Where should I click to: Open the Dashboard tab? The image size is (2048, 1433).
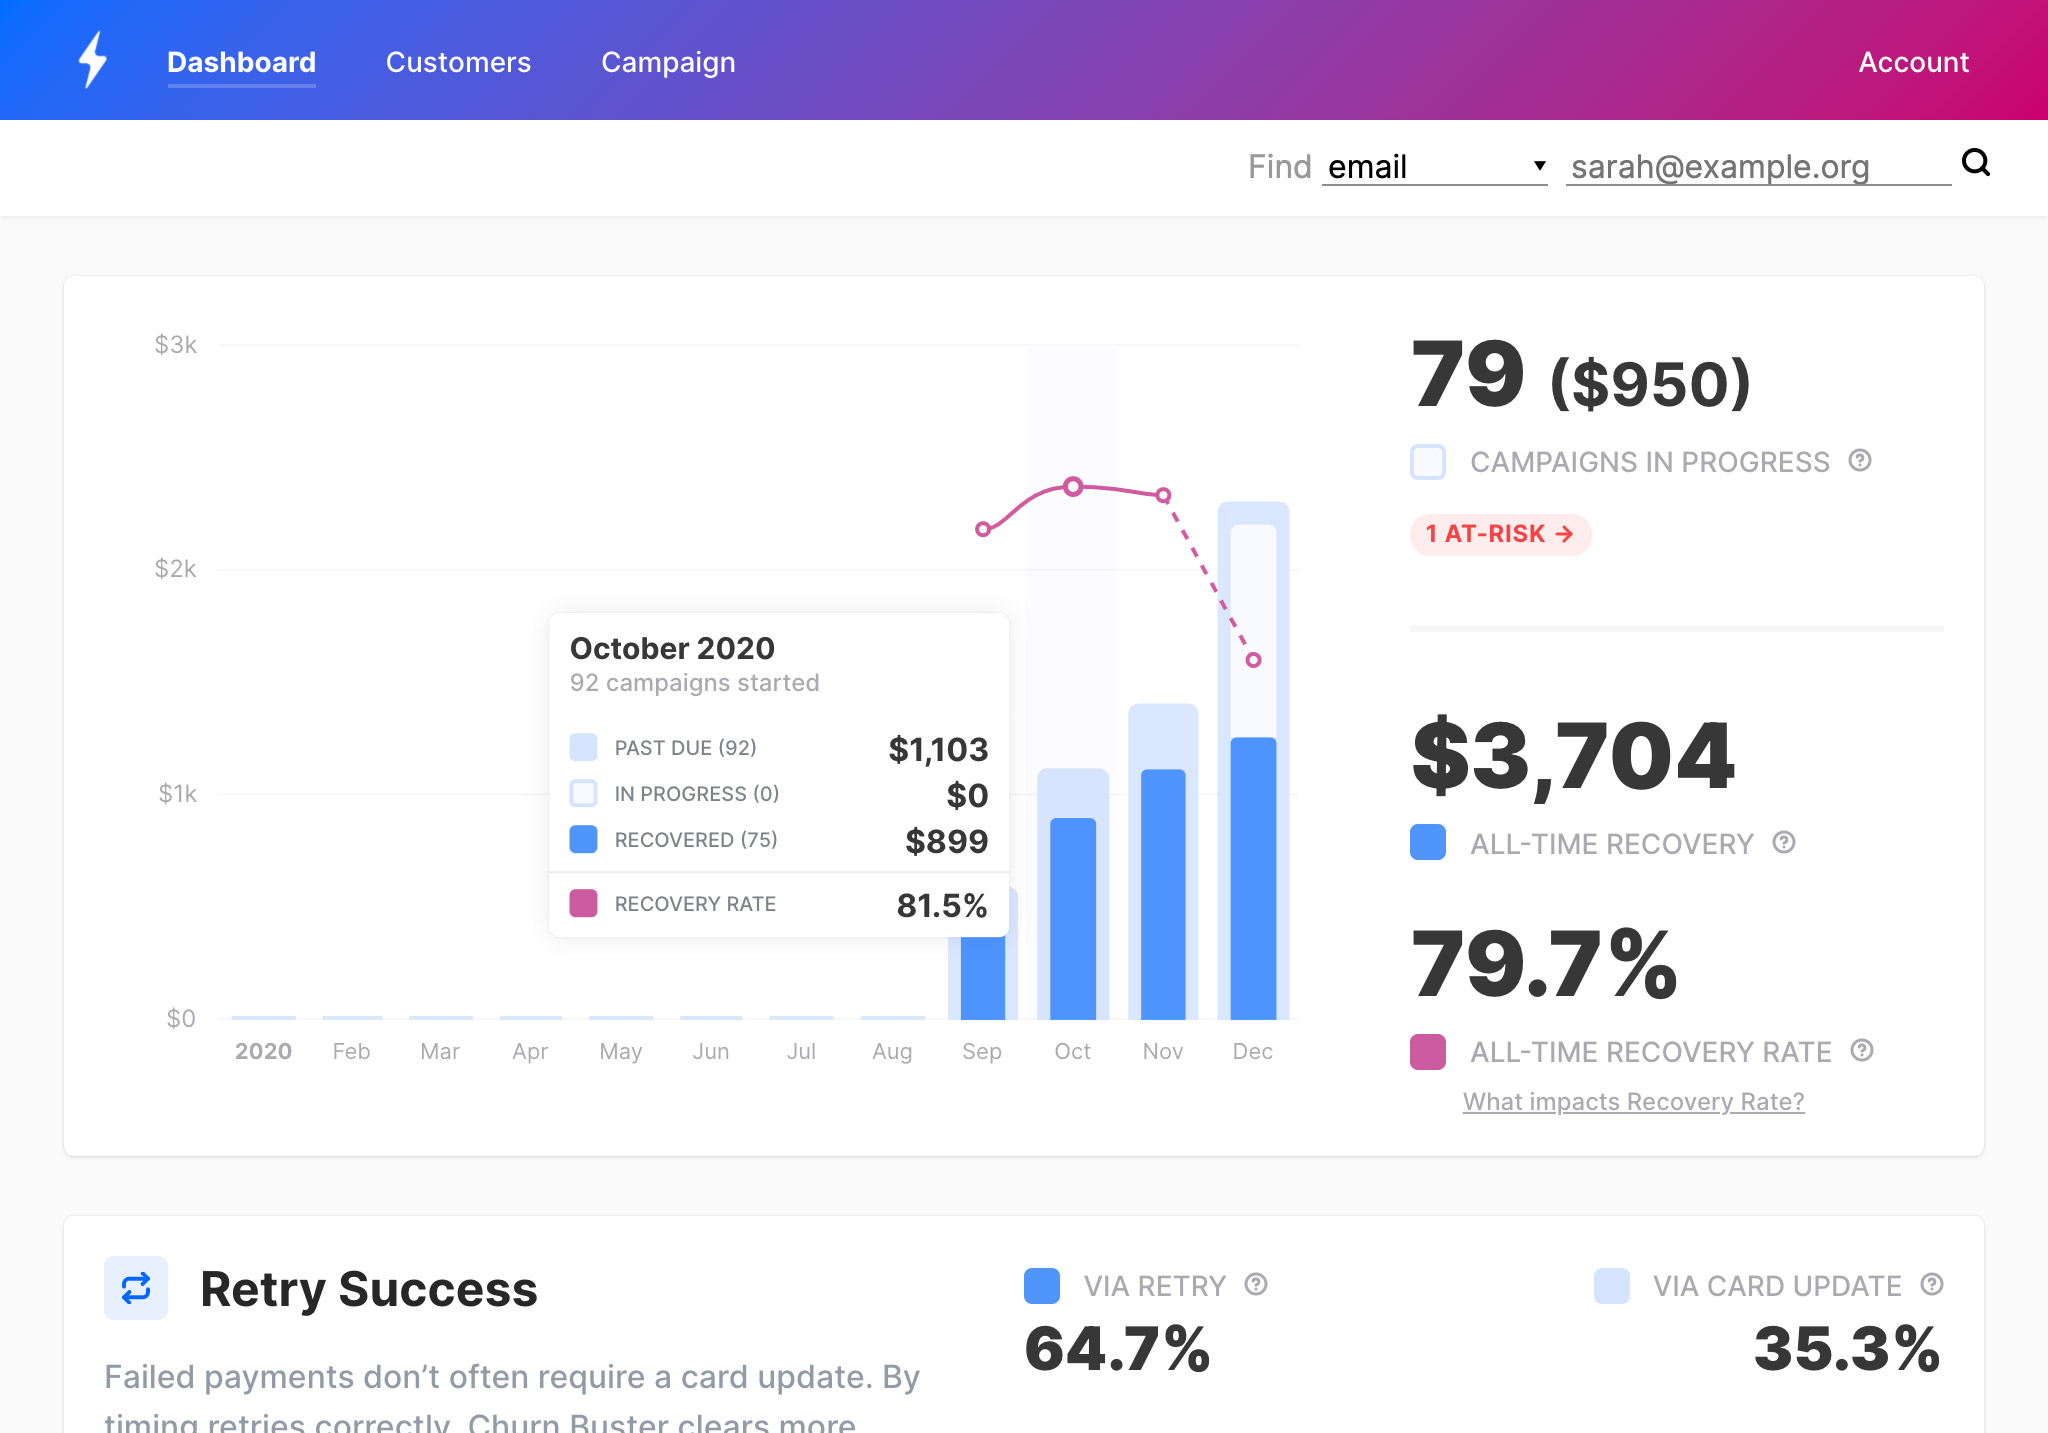point(241,62)
